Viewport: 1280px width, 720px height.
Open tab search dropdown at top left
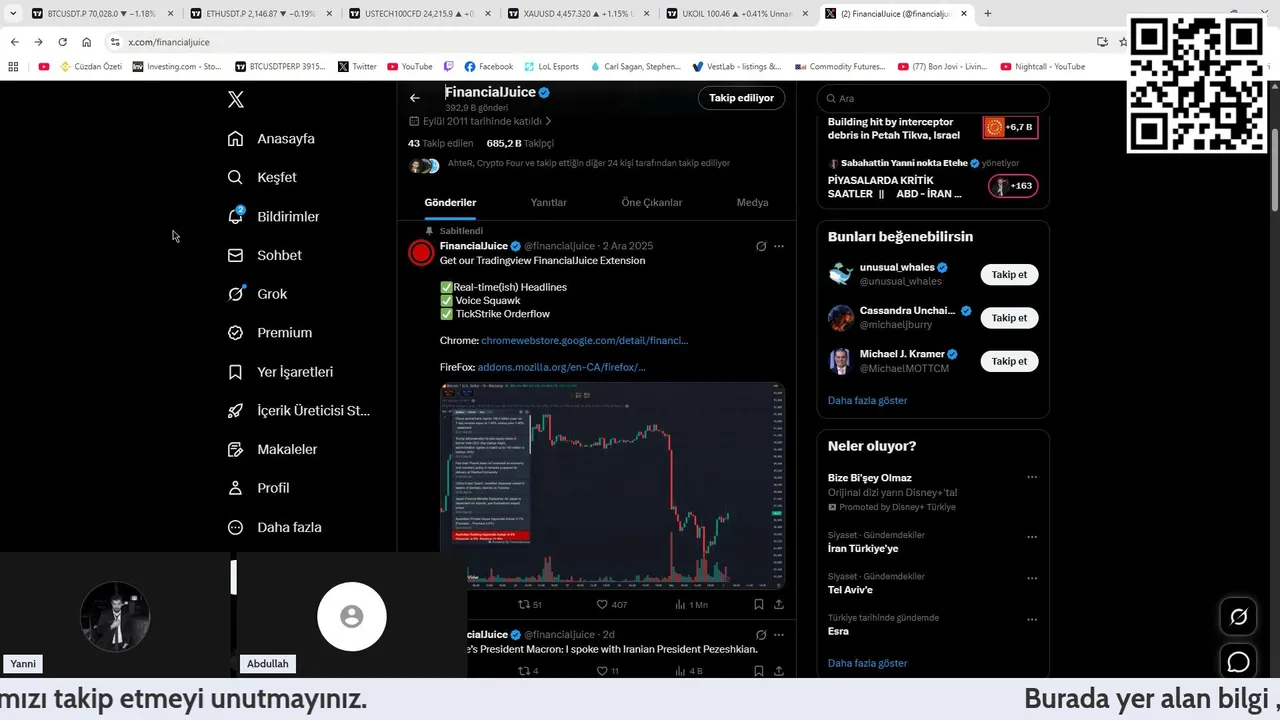(13, 14)
